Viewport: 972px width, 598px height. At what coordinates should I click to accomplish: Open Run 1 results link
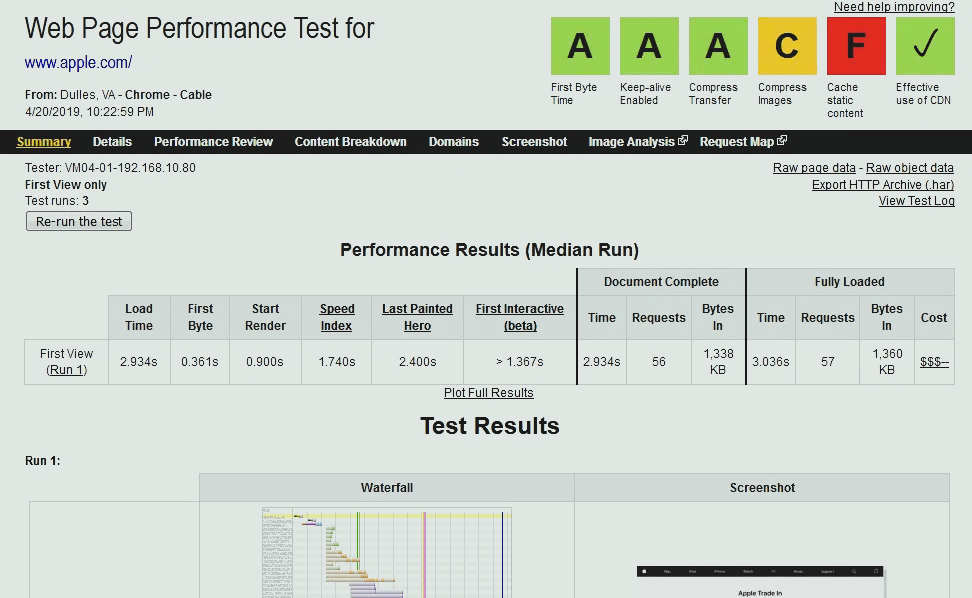pyautogui.click(x=65, y=369)
